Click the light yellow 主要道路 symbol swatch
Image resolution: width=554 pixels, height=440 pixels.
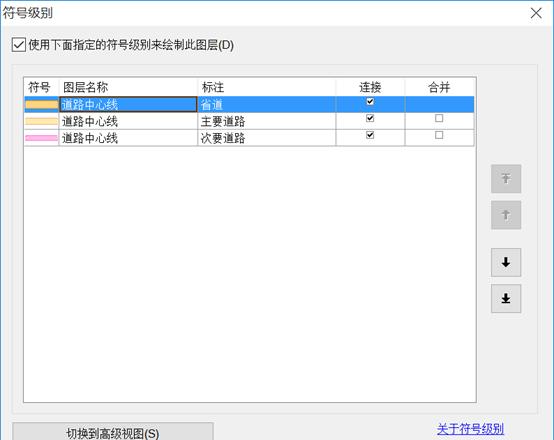click(41, 121)
